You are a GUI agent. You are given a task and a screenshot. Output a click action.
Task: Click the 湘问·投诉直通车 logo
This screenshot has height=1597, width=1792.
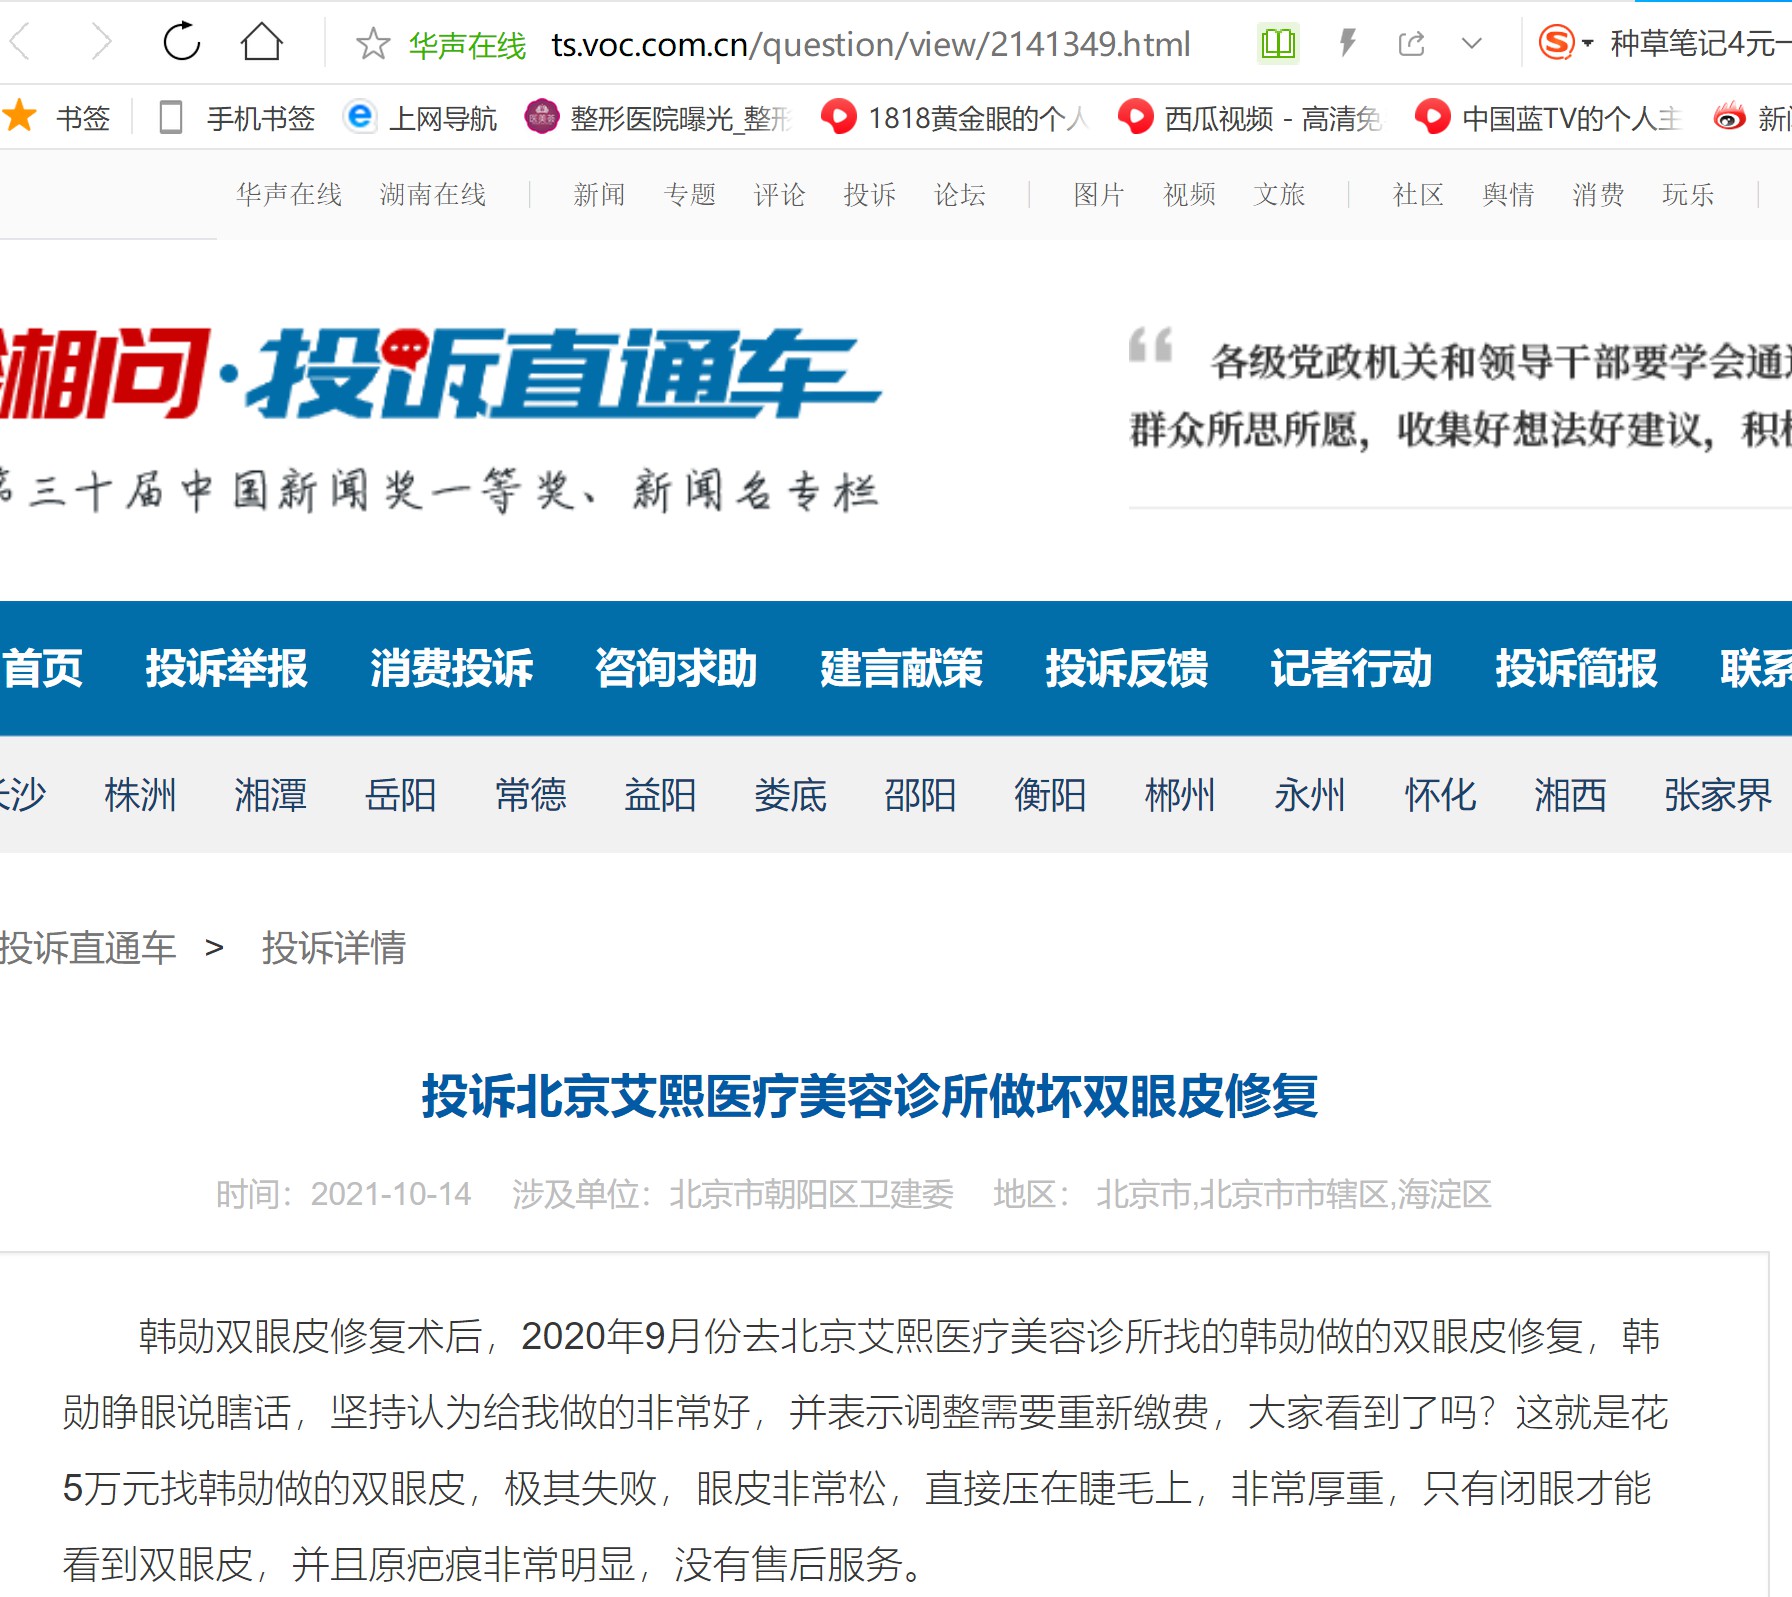[x=440, y=374]
